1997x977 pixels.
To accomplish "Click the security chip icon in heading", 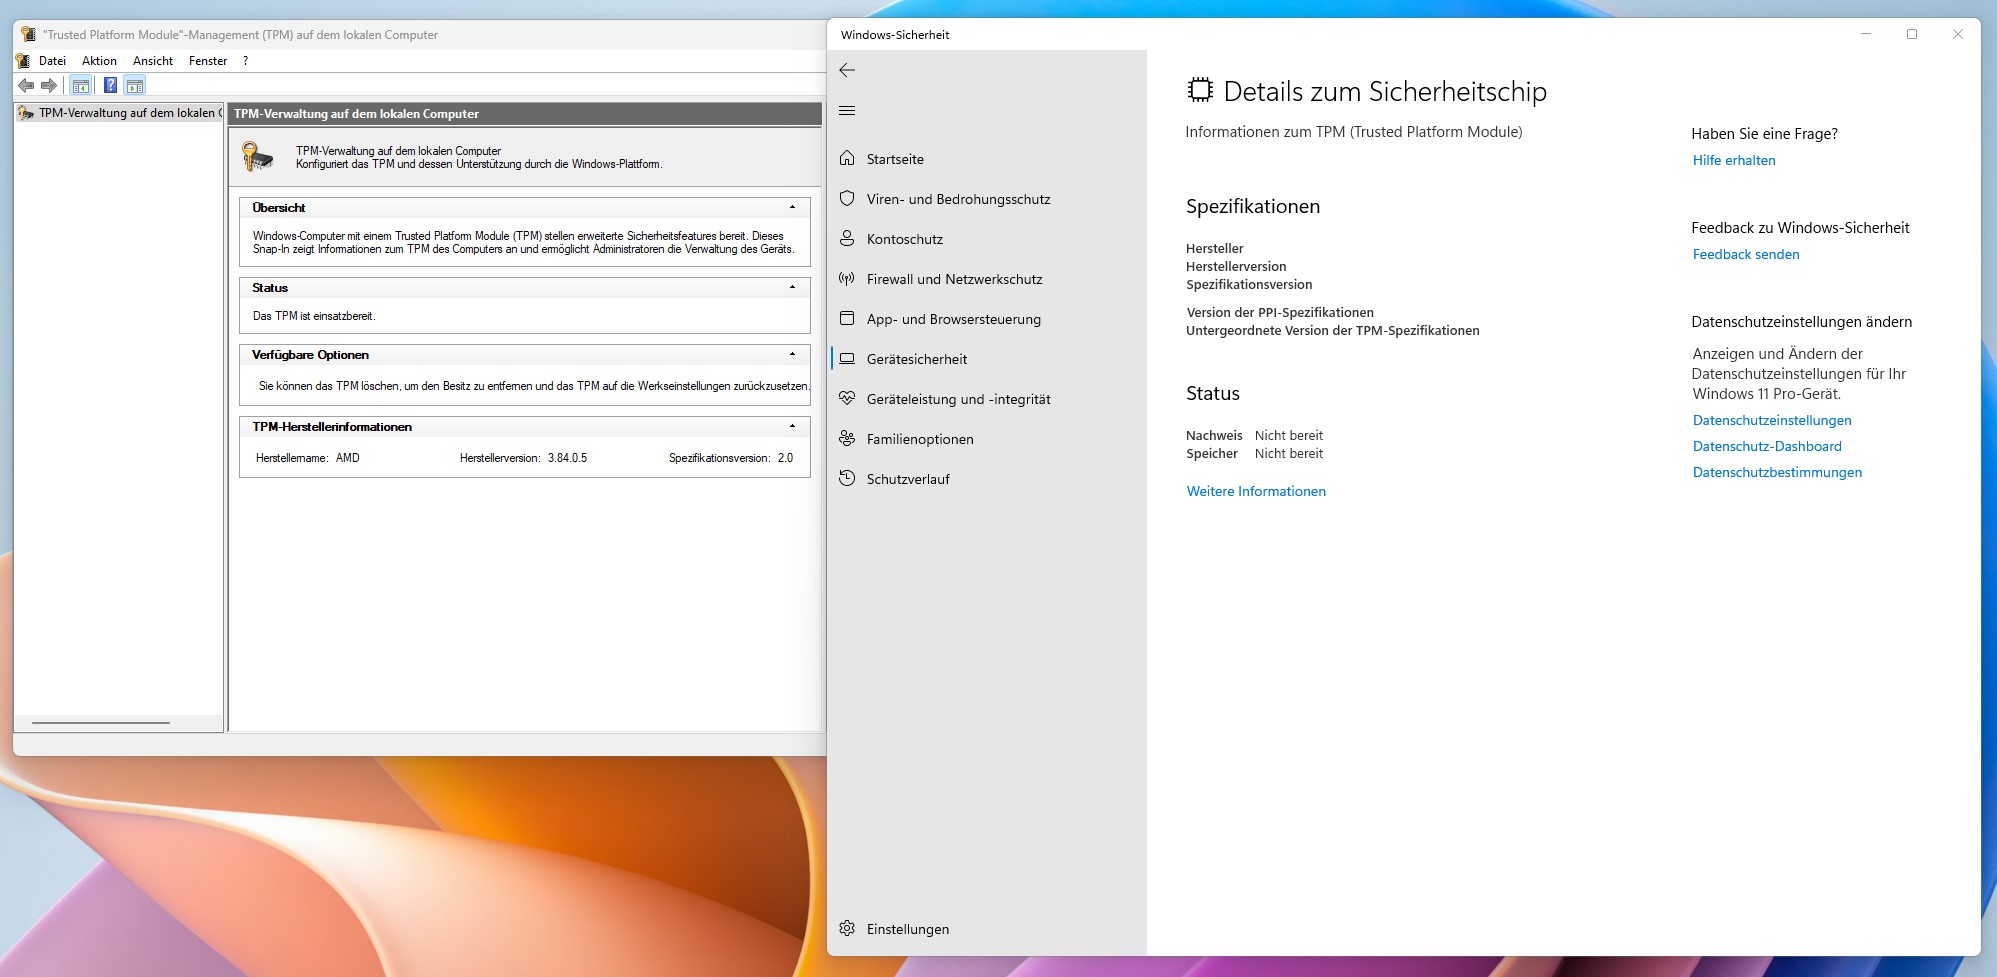I will point(1200,90).
